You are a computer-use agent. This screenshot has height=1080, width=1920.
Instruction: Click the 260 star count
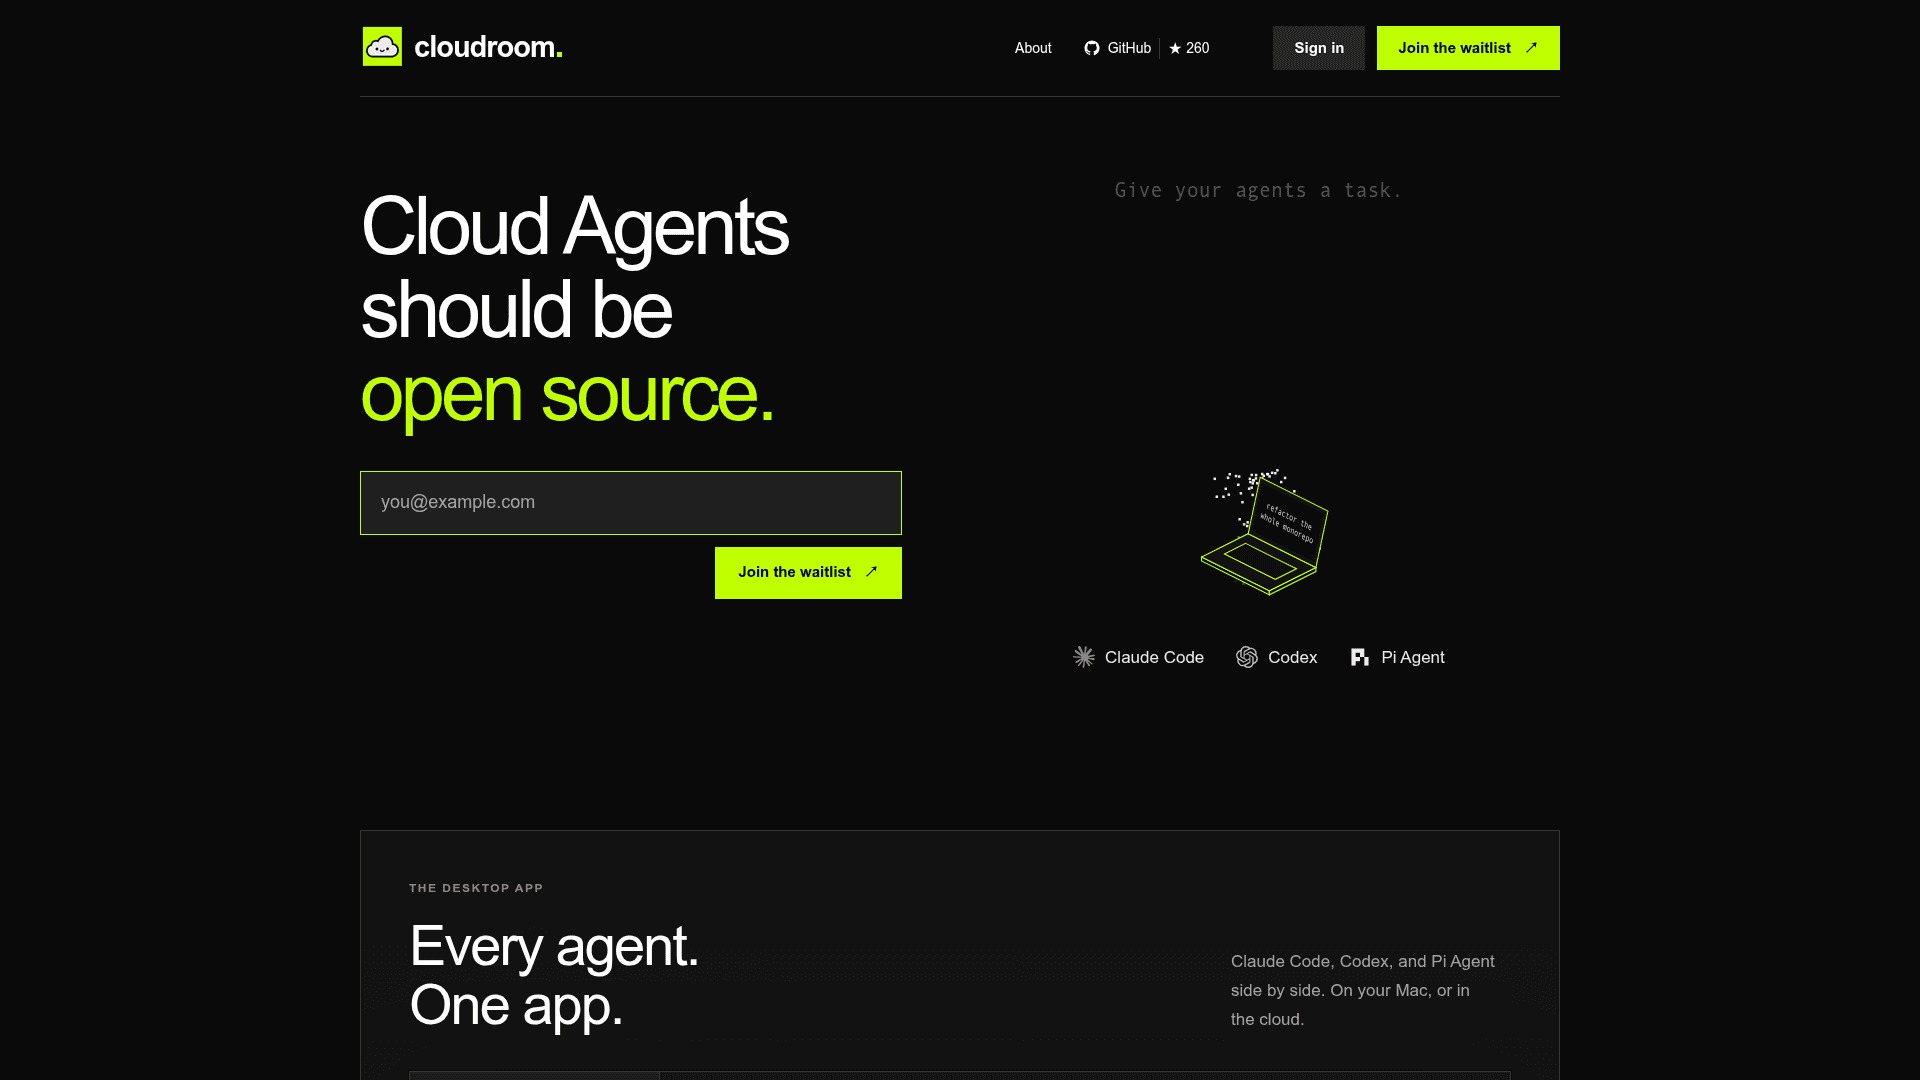[1197, 48]
